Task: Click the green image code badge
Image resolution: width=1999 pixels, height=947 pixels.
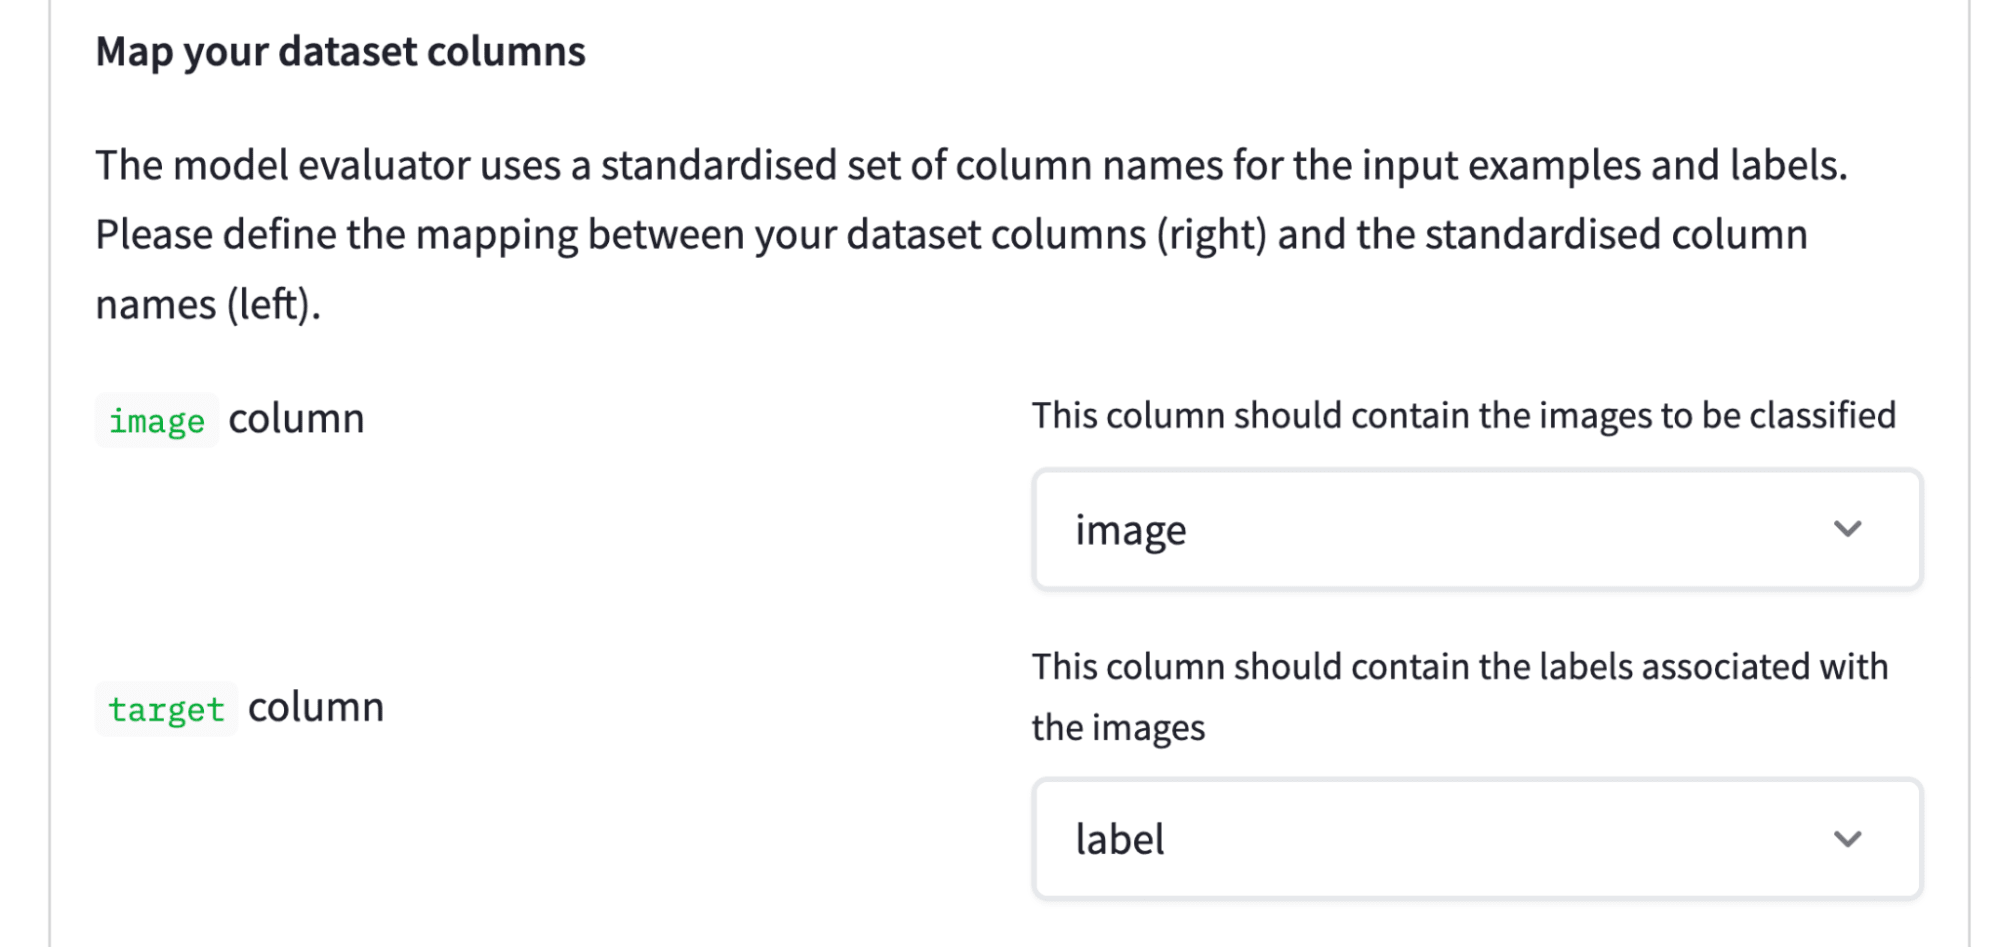Action: (x=156, y=419)
